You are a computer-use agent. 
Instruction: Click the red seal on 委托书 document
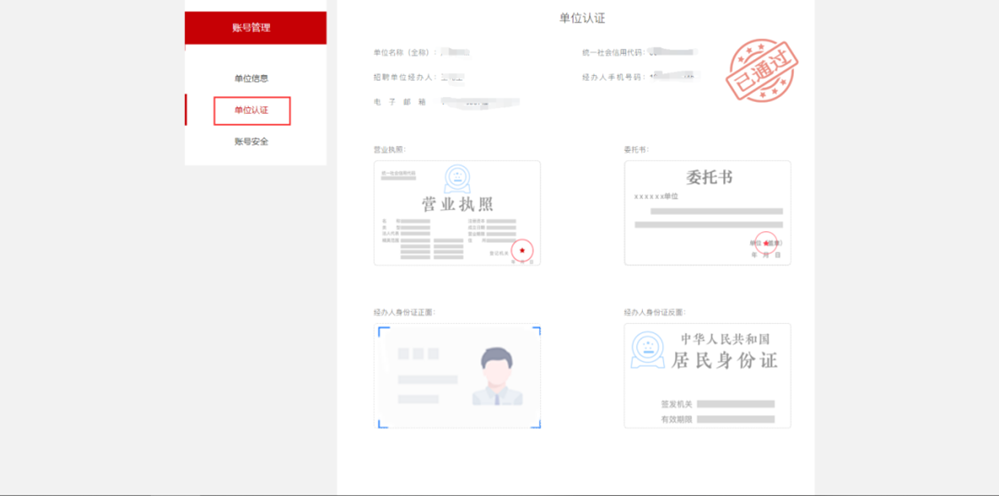tap(766, 243)
